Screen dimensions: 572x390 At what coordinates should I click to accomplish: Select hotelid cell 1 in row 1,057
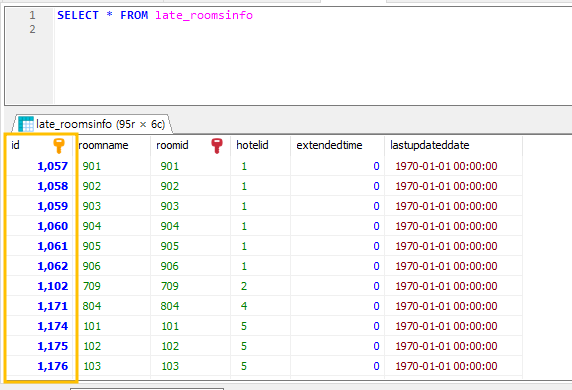click(x=260, y=166)
